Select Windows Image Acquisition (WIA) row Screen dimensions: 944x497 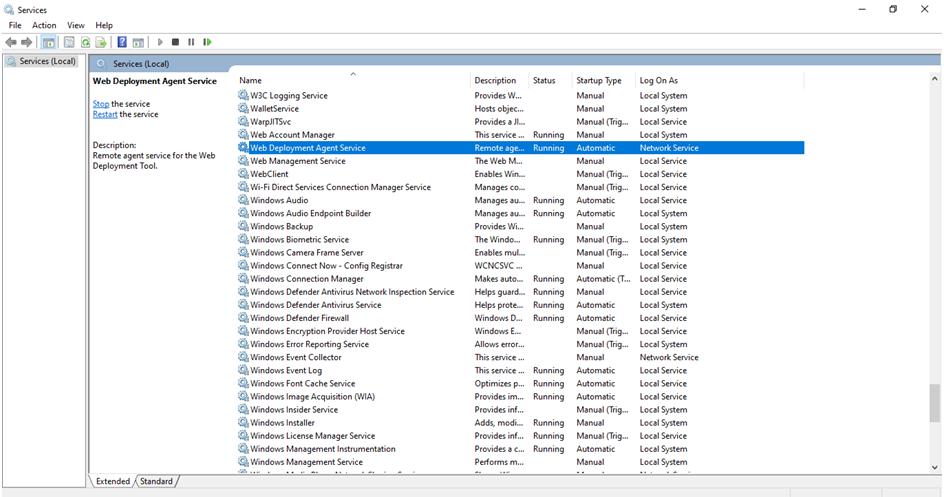(x=520, y=397)
